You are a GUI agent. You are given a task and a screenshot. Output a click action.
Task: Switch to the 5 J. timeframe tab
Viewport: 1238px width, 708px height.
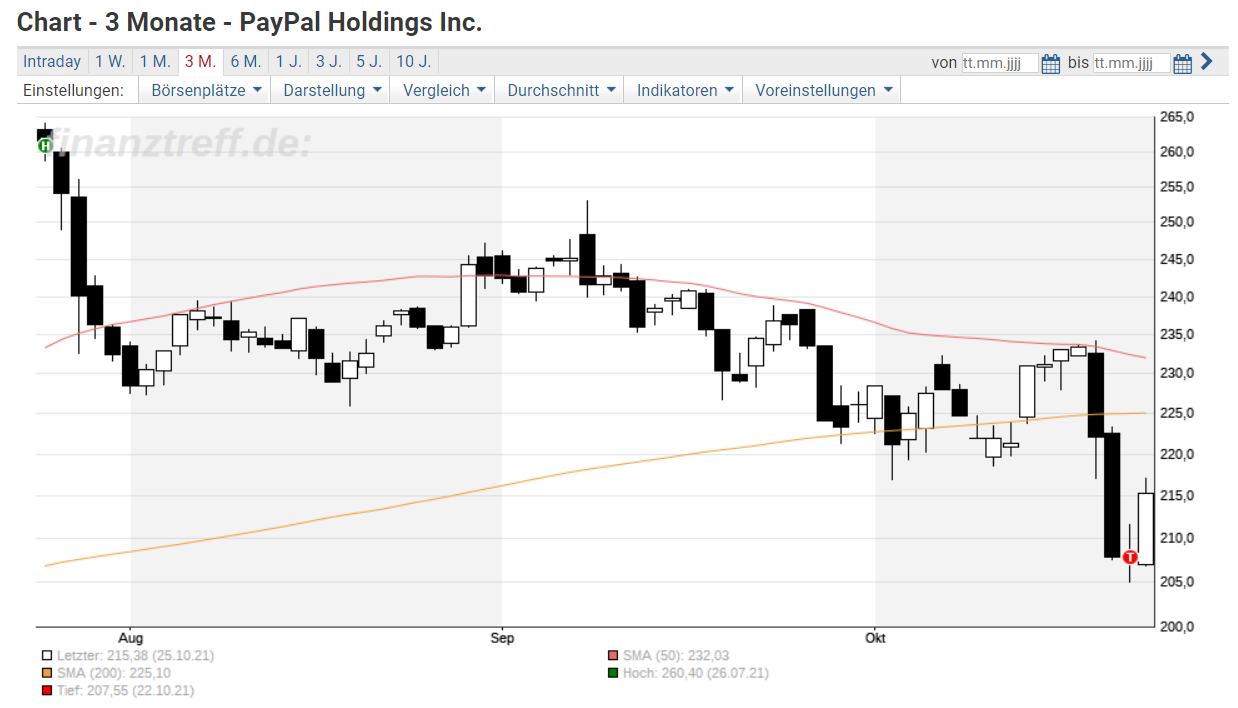click(x=369, y=61)
